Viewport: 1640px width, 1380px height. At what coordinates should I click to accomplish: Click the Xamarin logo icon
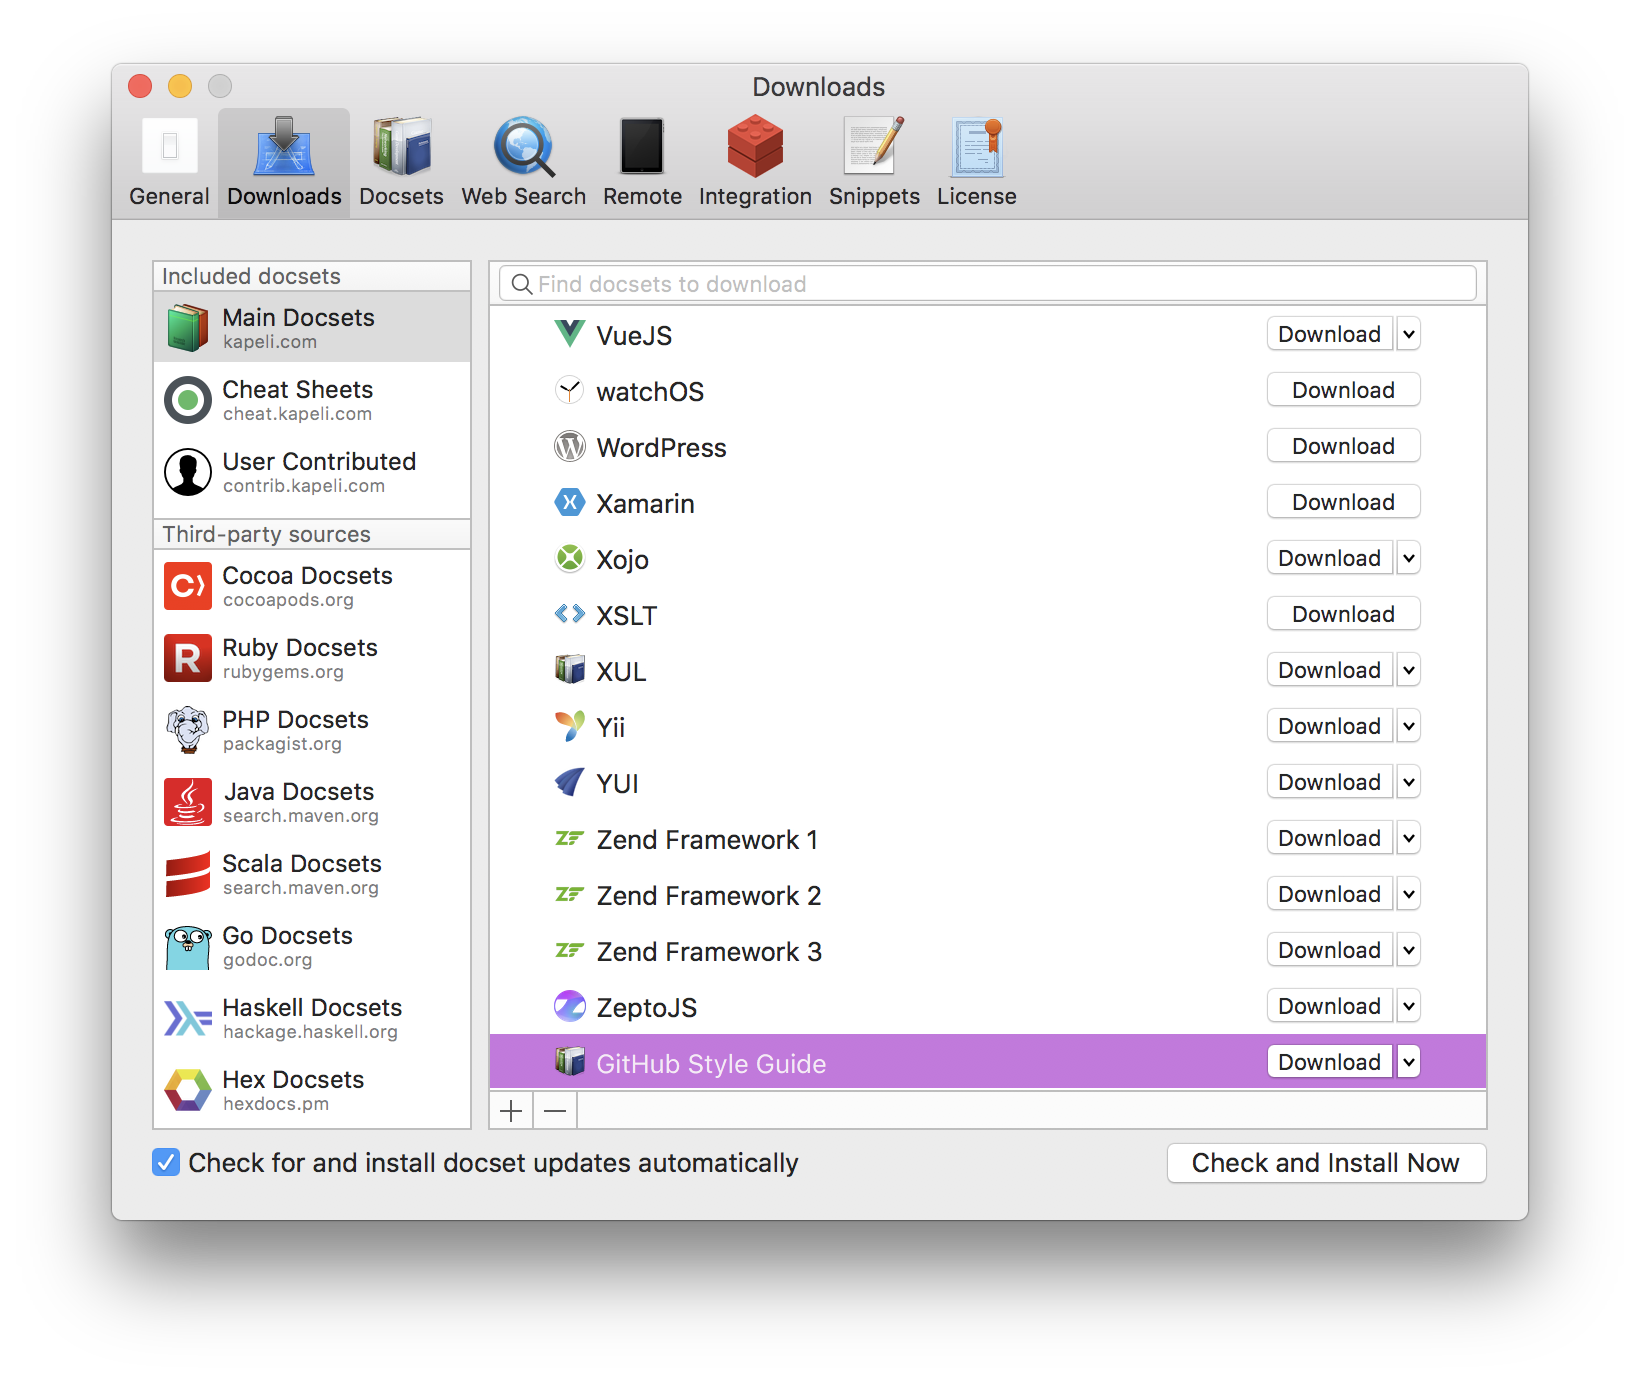tap(570, 502)
